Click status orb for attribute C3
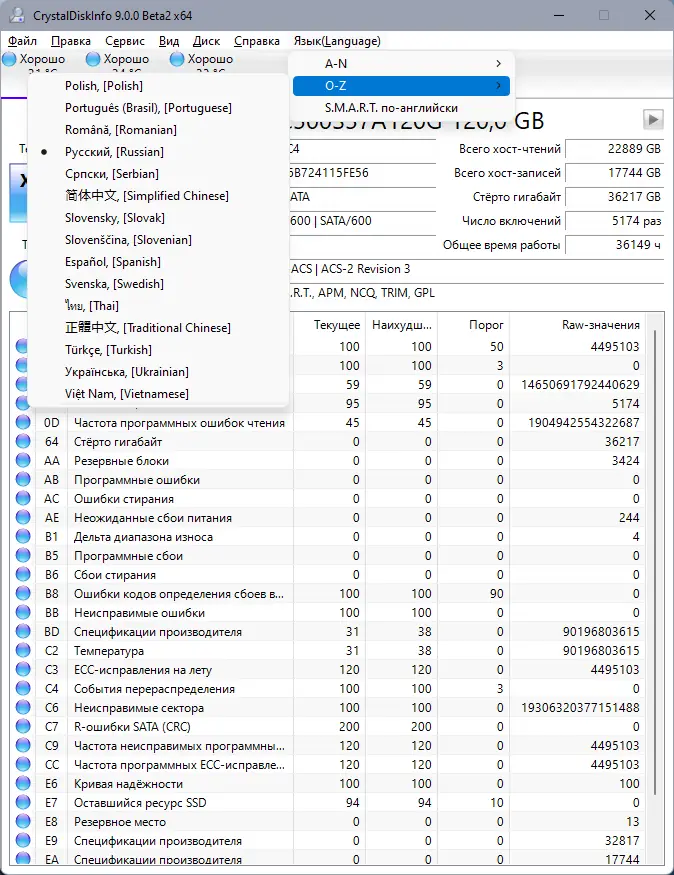674x875 pixels. (23, 669)
